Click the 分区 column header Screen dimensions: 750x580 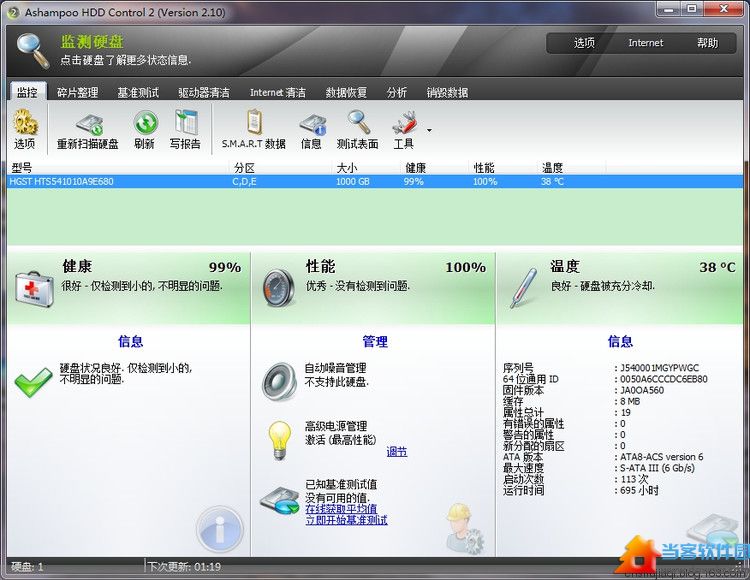point(244,167)
